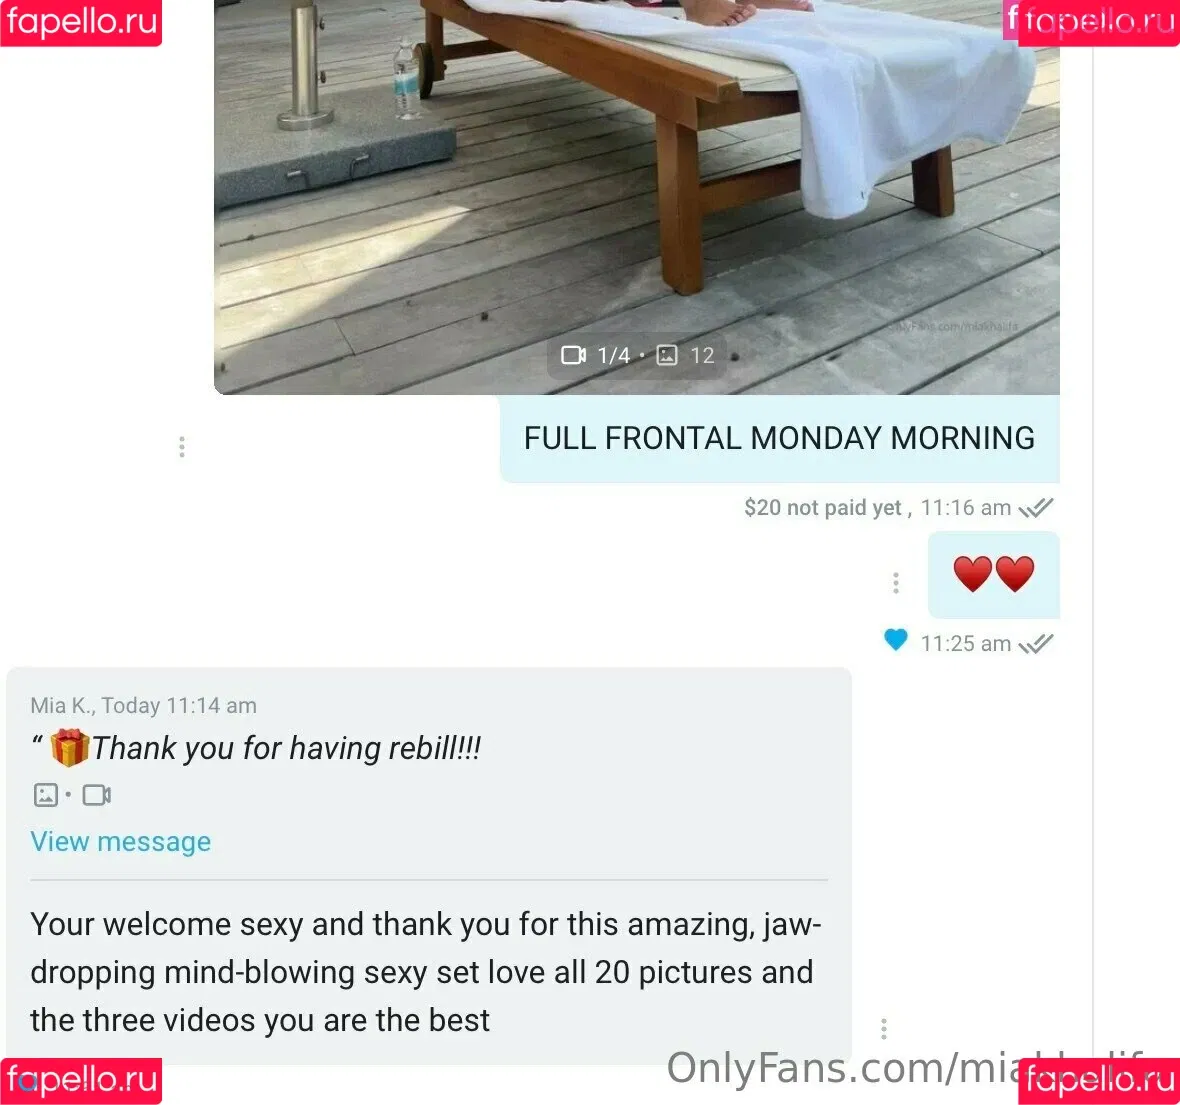Toggle the blue heart like icon
Viewport: 1180px width, 1105px height.
pos(896,641)
